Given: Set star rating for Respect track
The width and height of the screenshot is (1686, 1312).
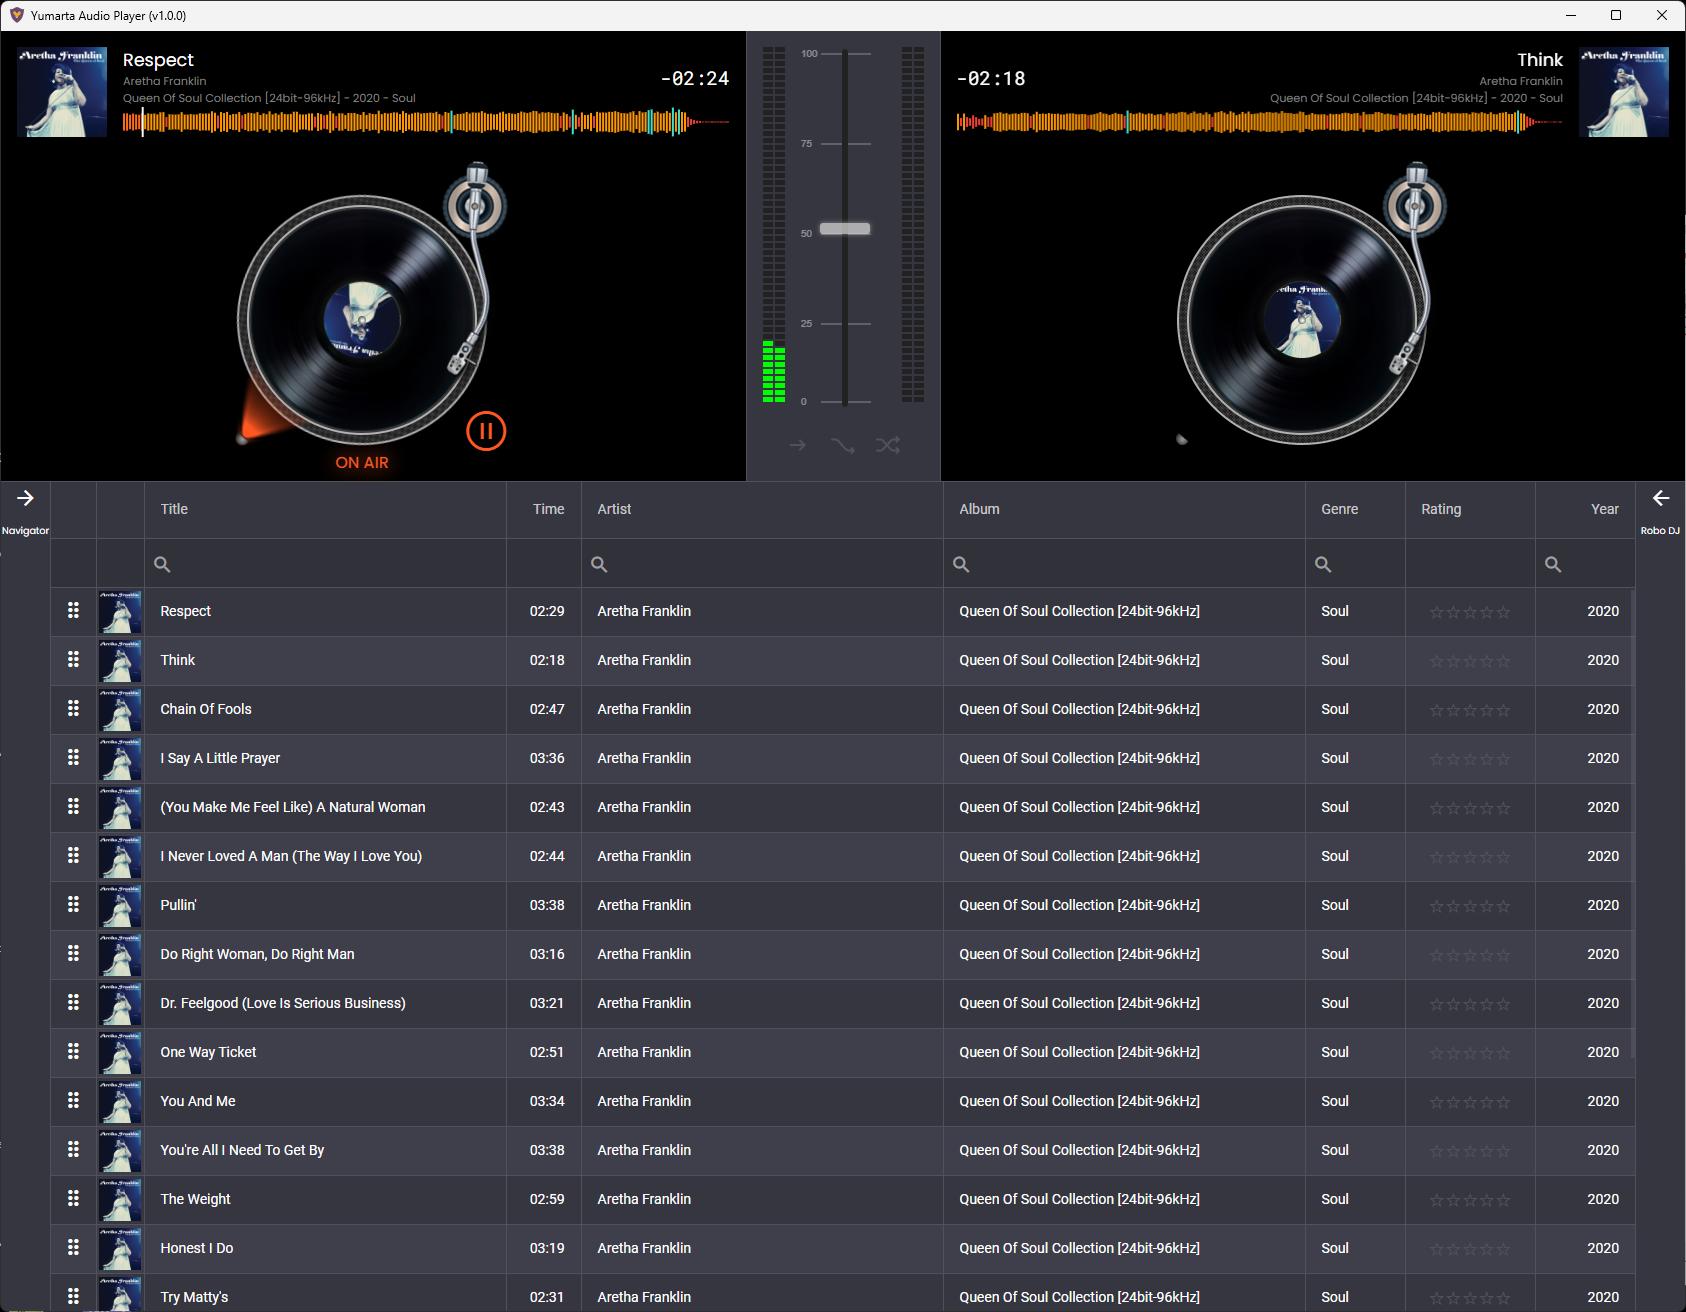Looking at the screenshot, I should (x=1470, y=612).
